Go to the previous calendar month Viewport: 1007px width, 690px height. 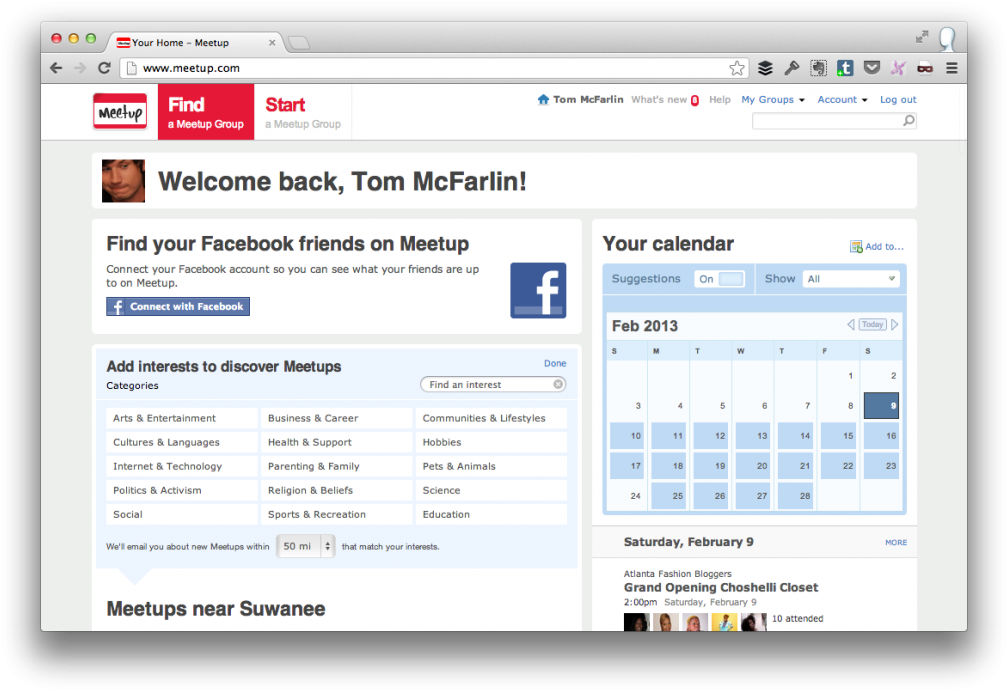coord(851,325)
